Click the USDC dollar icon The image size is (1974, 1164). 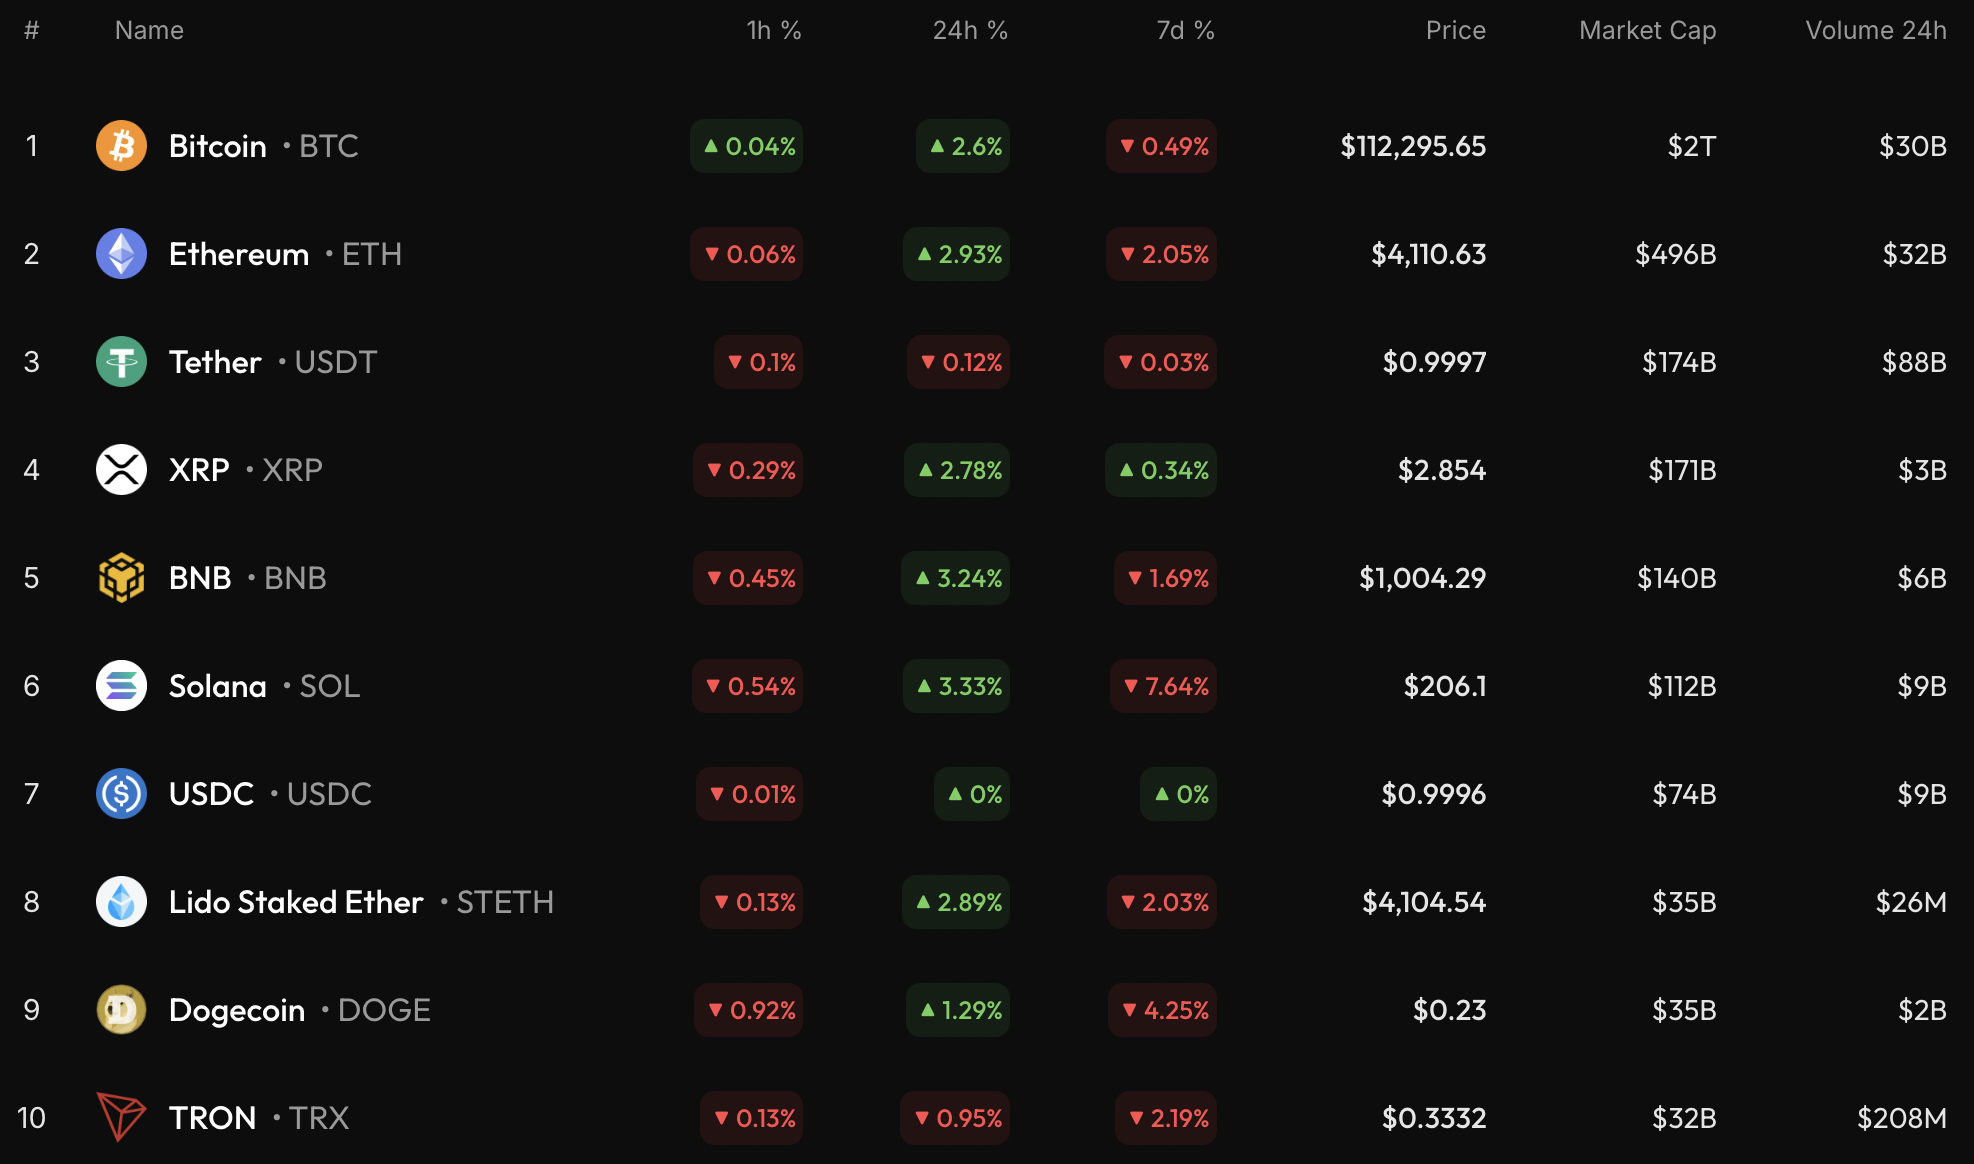pyautogui.click(x=121, y=794)
